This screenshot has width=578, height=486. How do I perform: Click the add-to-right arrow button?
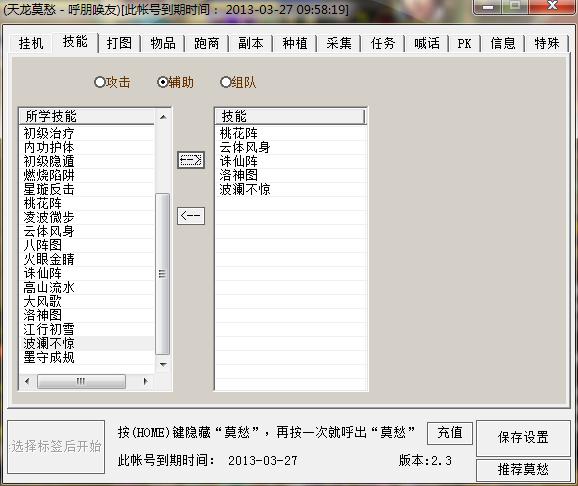191,160
